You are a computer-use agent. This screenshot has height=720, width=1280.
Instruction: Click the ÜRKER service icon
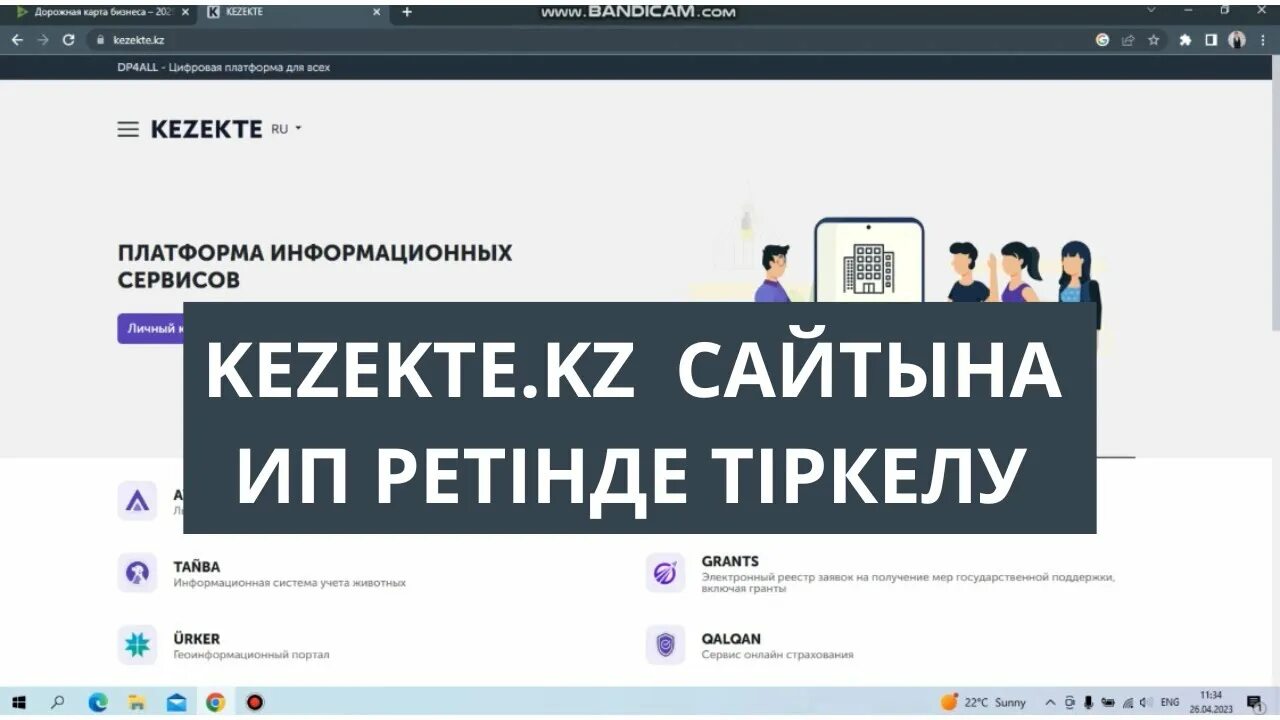click(137, 645)
